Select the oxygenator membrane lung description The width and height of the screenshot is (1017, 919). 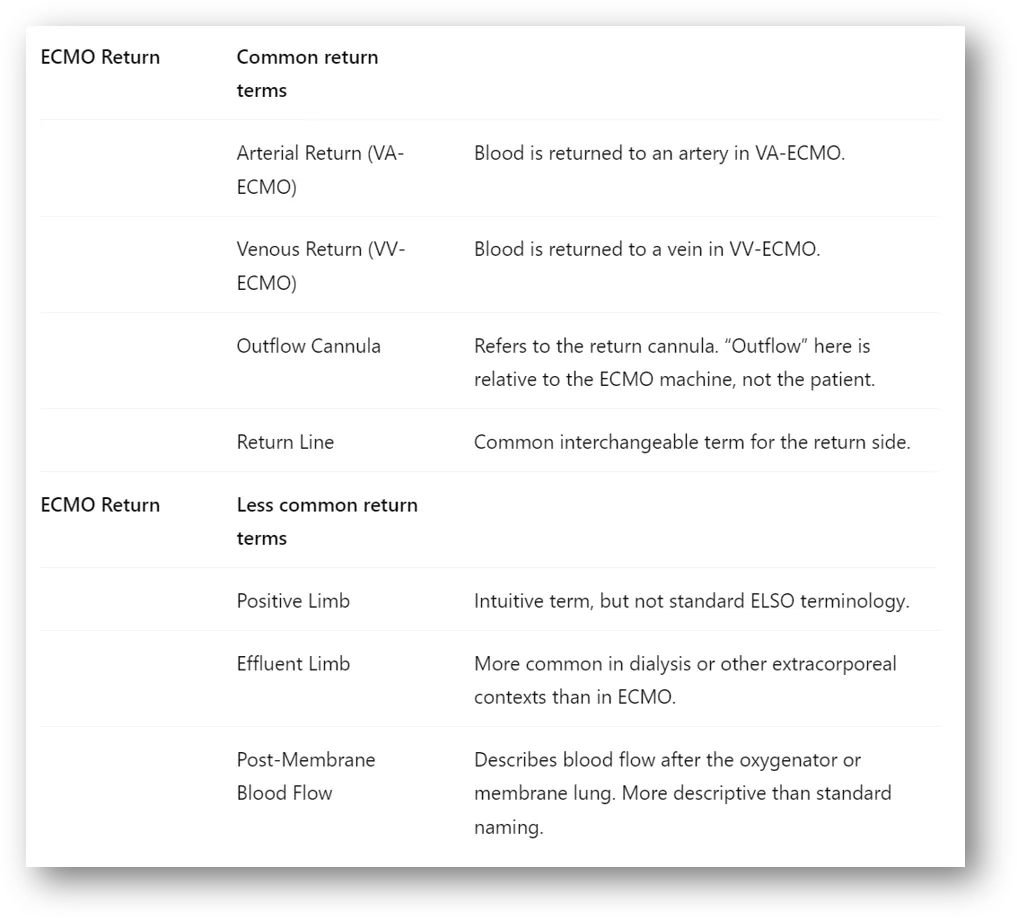pyautogui.click(x=682, y=793)
